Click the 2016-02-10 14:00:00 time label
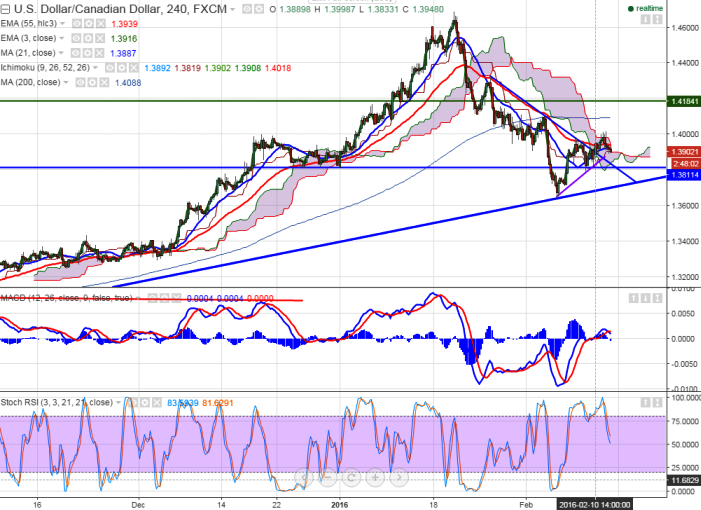 coord(594,505)
